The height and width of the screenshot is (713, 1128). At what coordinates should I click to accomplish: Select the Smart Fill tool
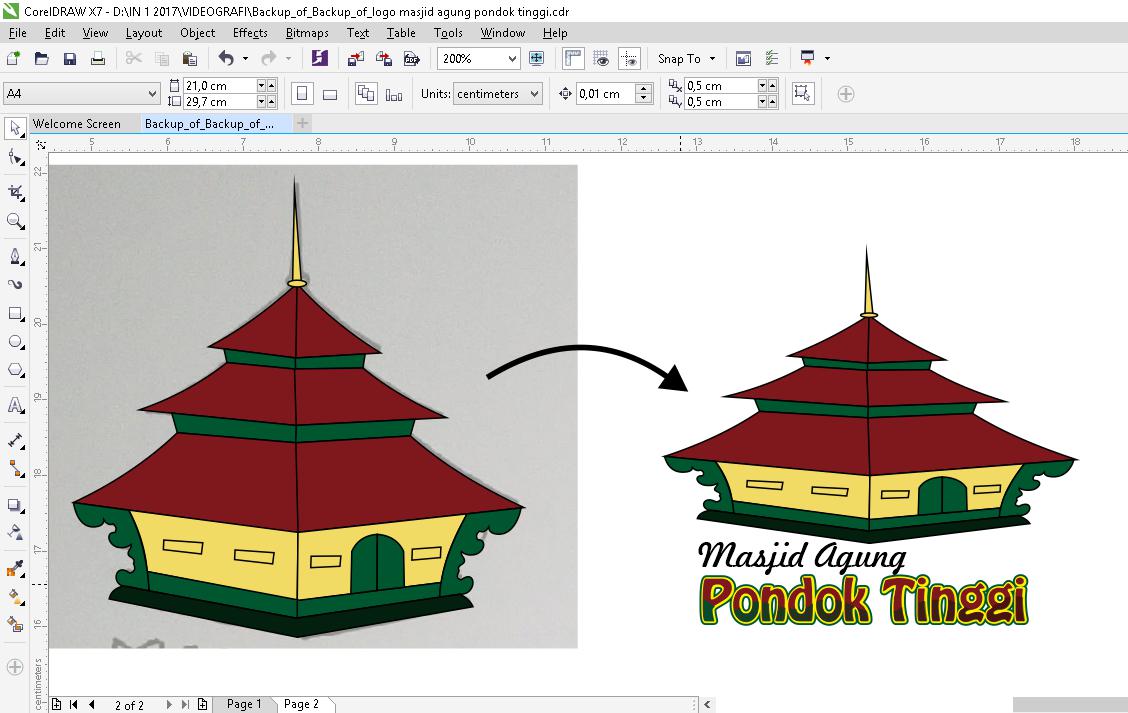click(15, 625)
